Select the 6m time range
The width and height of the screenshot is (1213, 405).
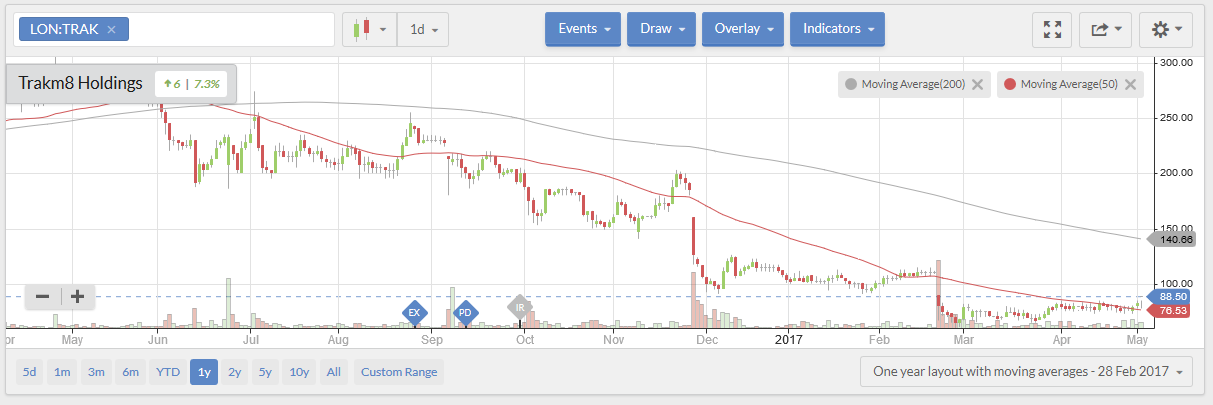tap(130, 373)
